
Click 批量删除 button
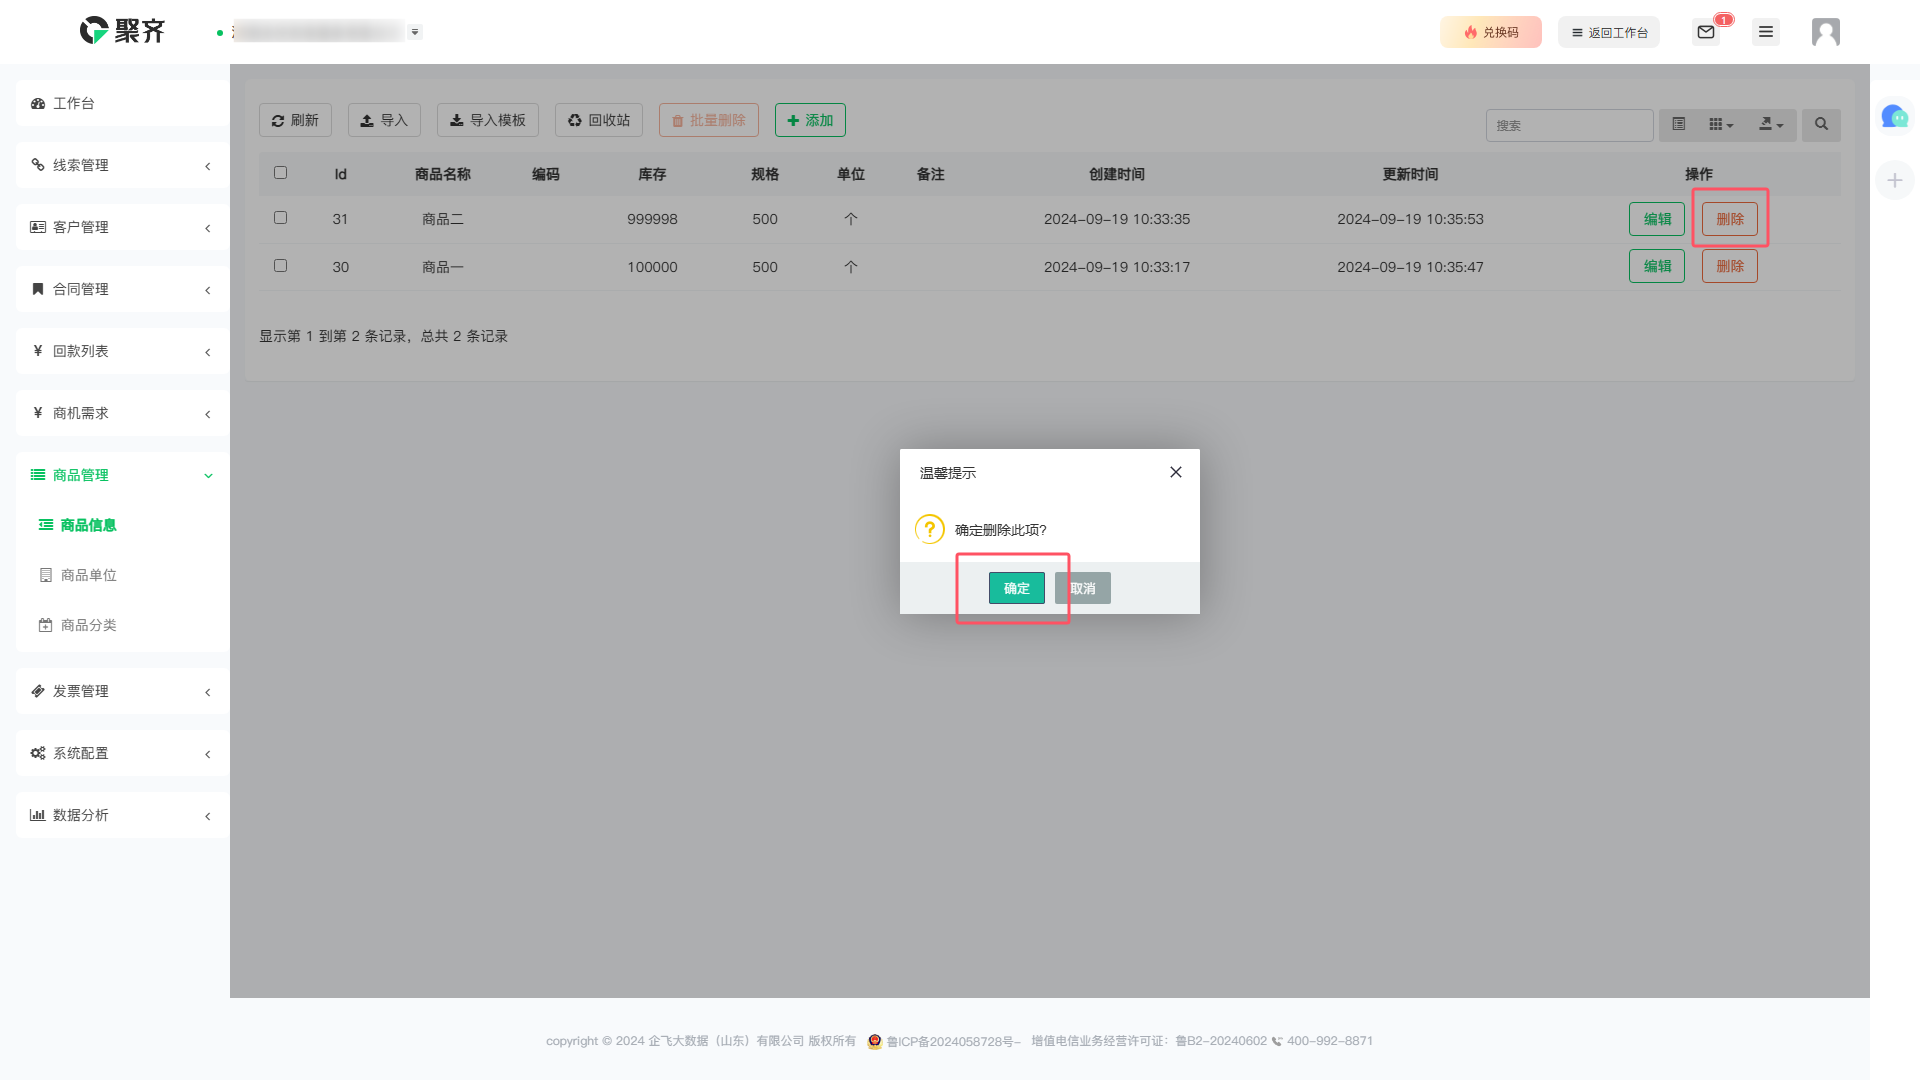click(709, 120)
